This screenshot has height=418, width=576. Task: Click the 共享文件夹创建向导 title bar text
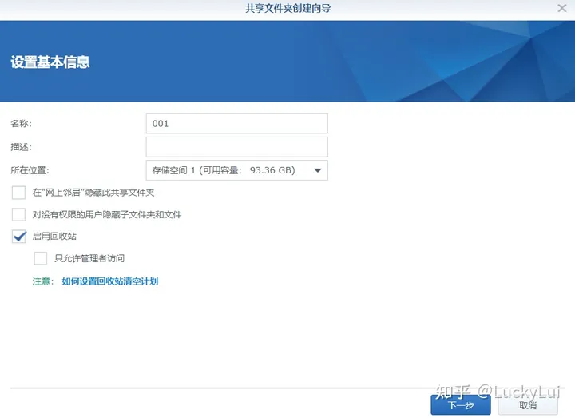point(288,8)
